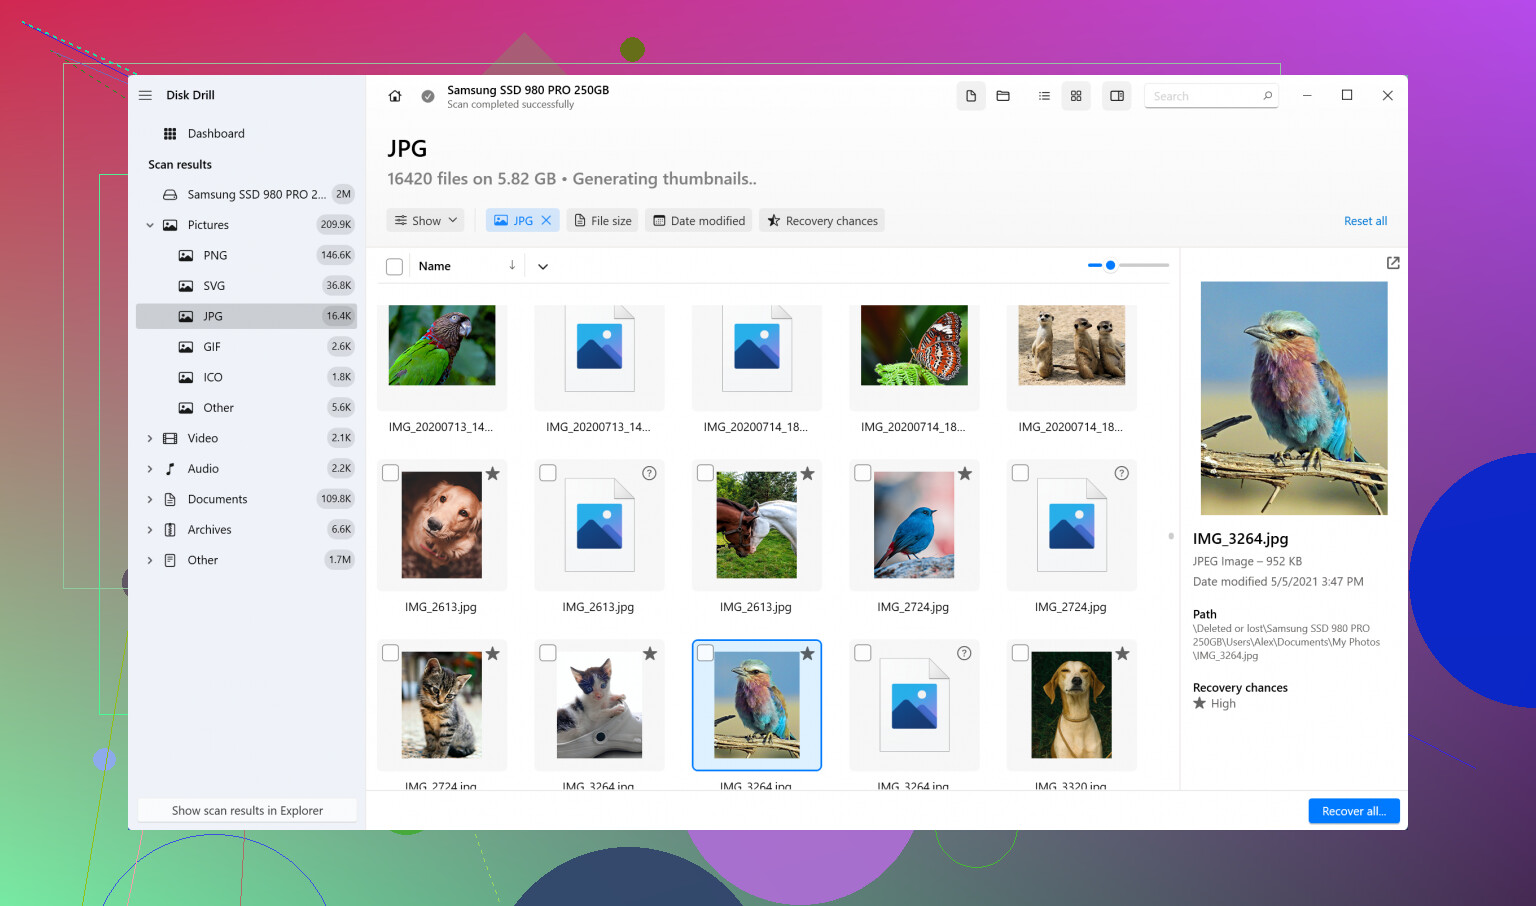Adjust the thumbnail size slider

[1110, 265]
